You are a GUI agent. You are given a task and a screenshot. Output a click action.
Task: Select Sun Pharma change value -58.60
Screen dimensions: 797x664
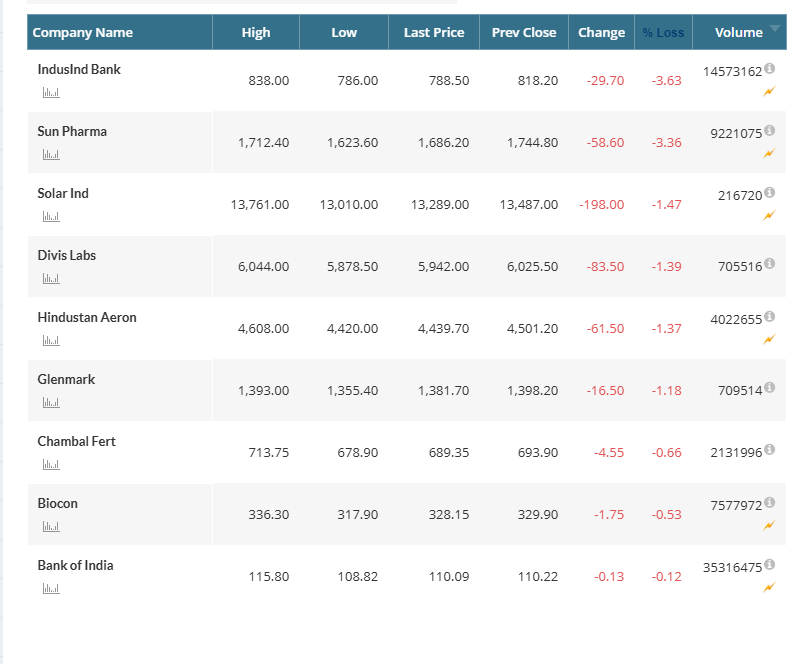605,143
